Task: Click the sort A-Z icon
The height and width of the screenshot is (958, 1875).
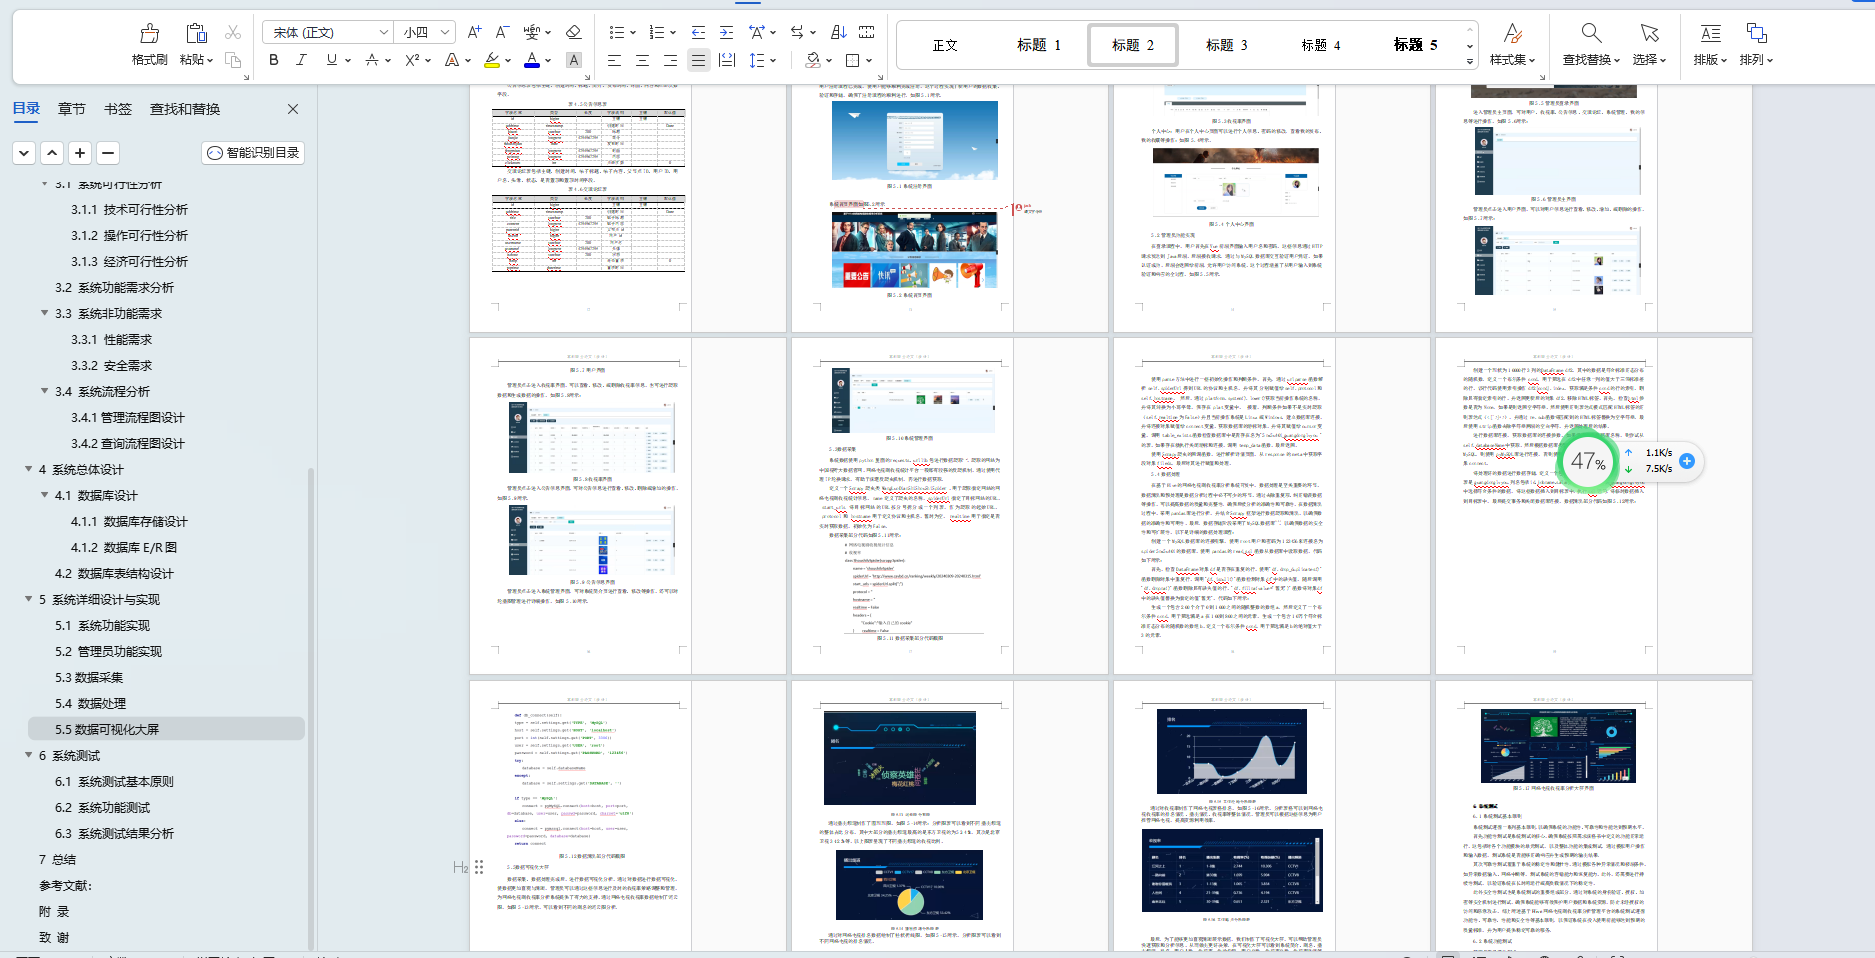Action: click(838, 33)
